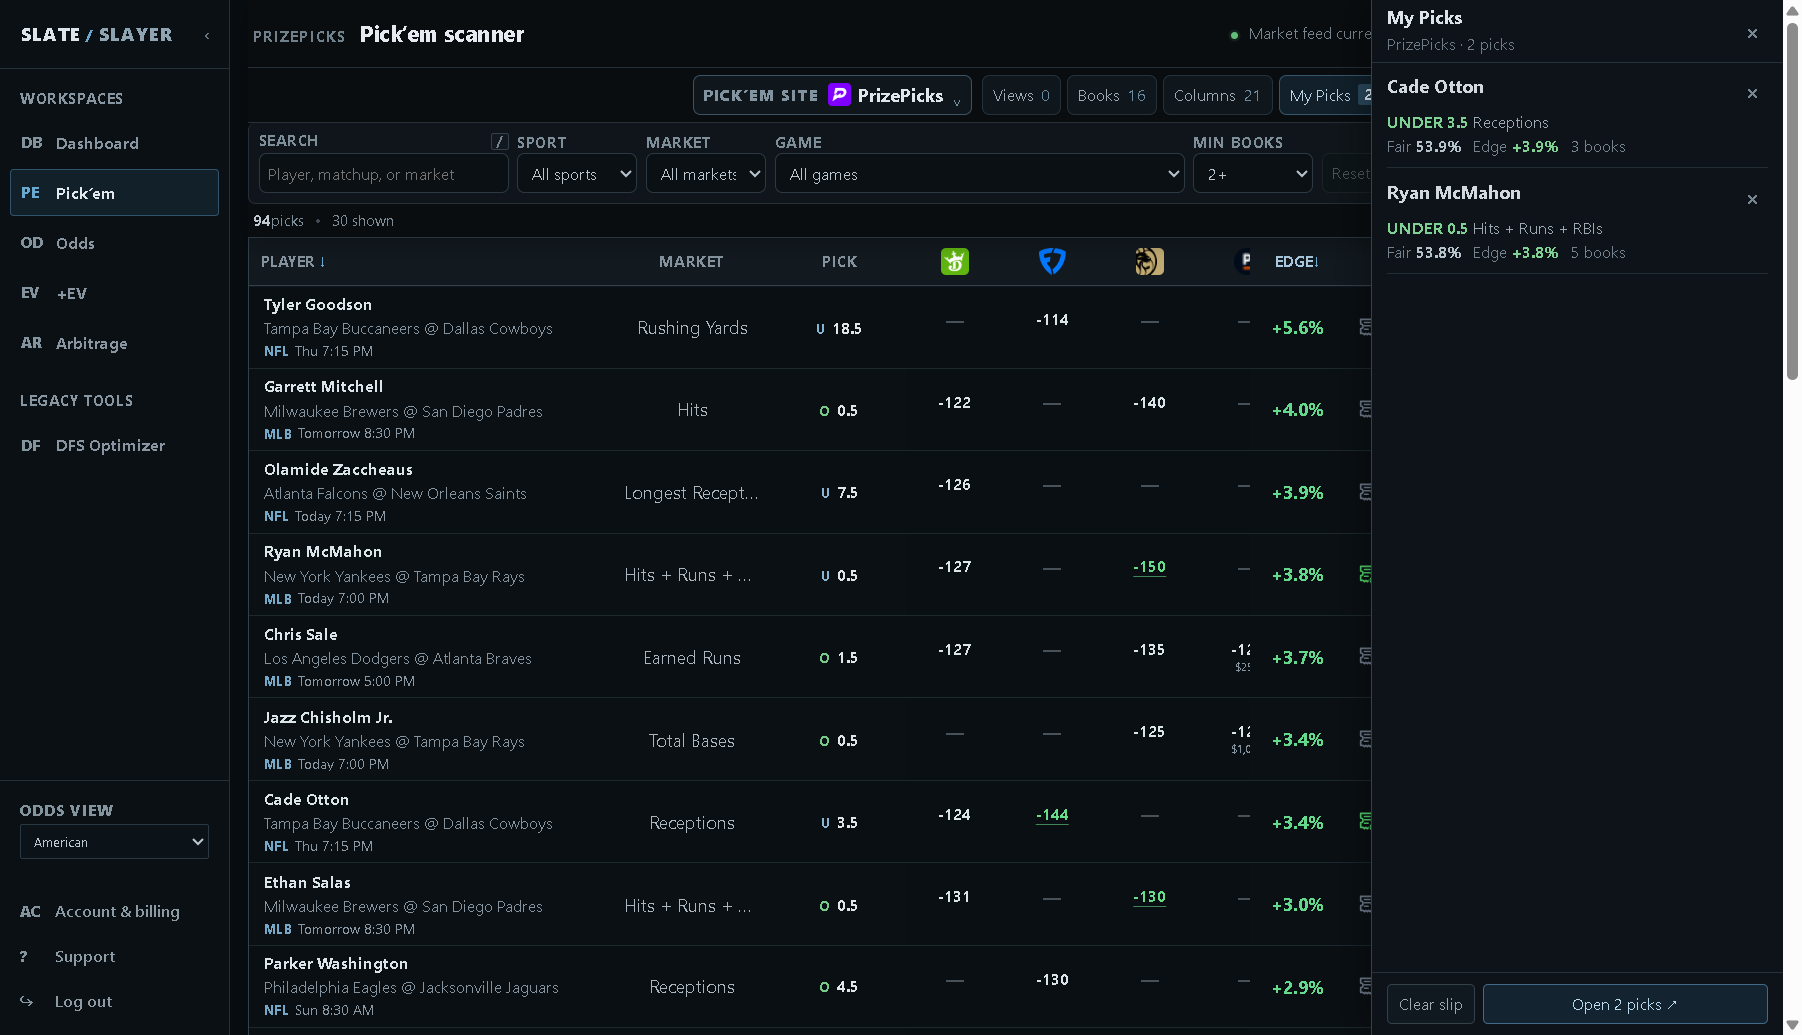Expand the All games dropdown

click(x=980, y=174)
